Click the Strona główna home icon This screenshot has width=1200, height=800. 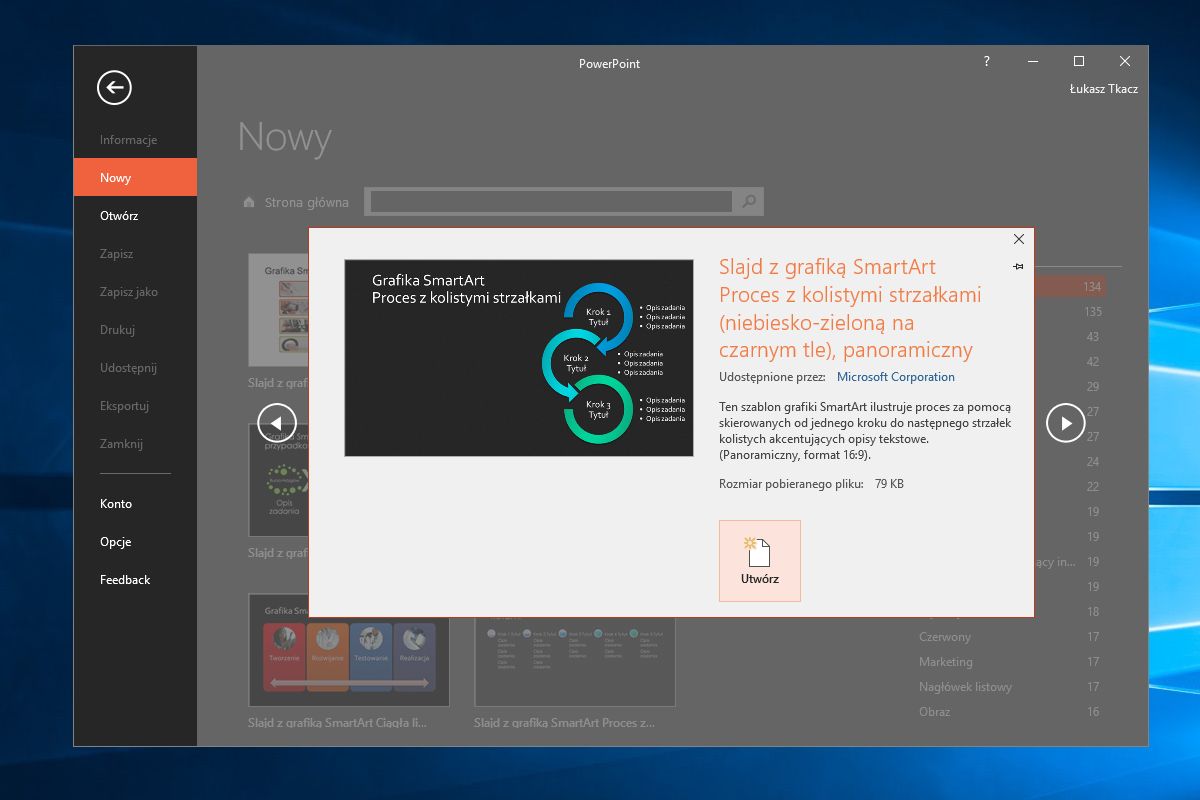(249, 202)
